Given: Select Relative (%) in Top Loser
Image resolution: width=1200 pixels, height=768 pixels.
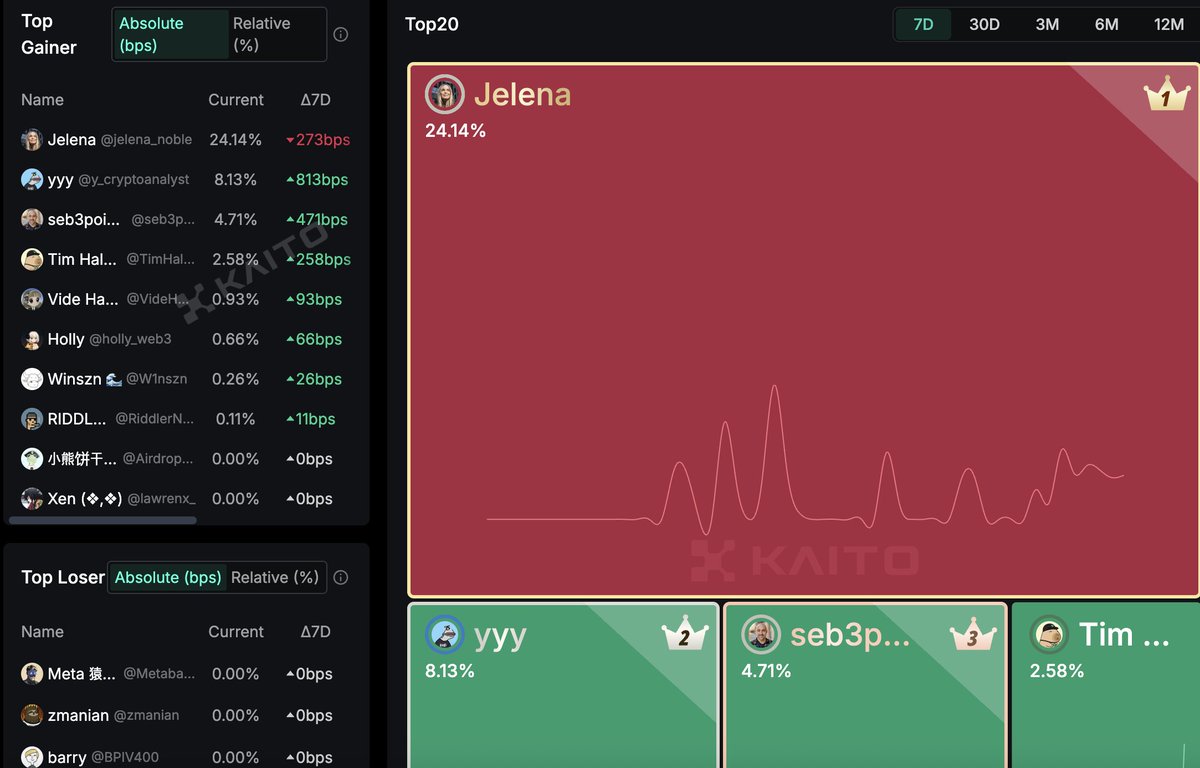Looking at the screenshot, I should click(275, 577).
